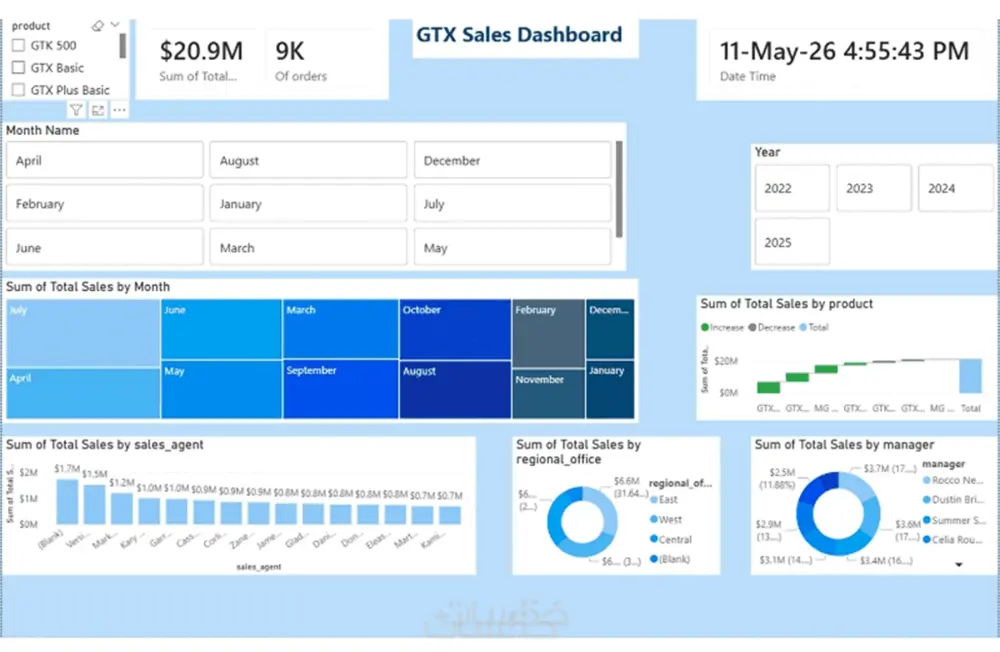
Task: Select June in the Month Name slicer
Action: [105, 247]
